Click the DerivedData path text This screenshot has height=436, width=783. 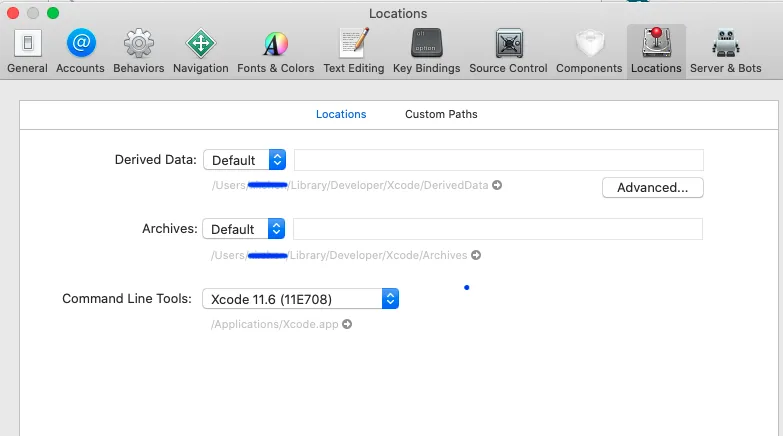point(350,185)
